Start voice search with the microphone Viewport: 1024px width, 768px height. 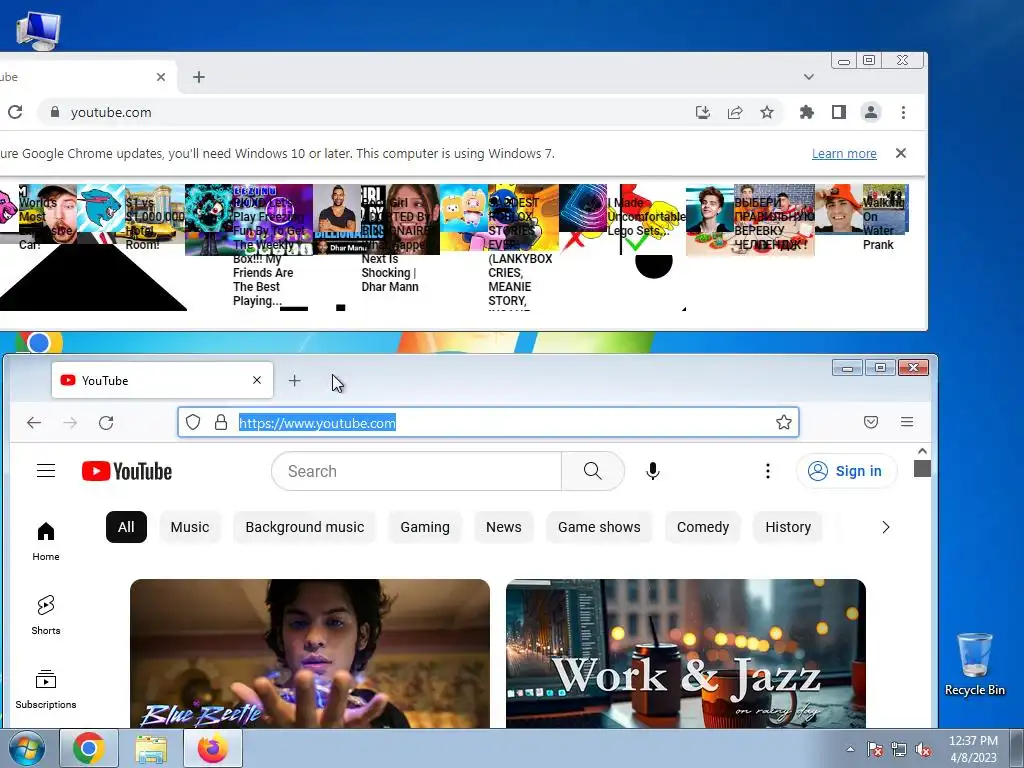tap(652, 471)
